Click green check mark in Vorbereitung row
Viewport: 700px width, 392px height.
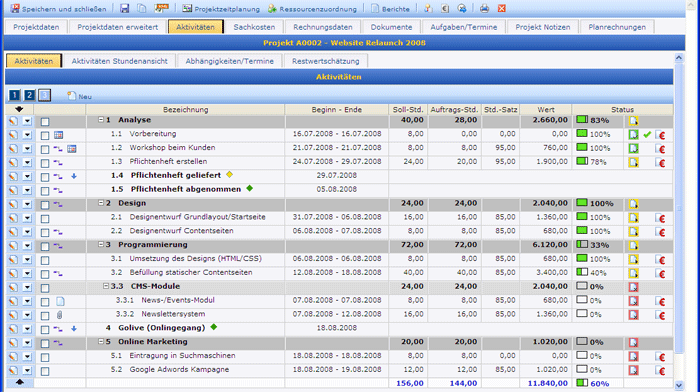(x=647, y=134)
